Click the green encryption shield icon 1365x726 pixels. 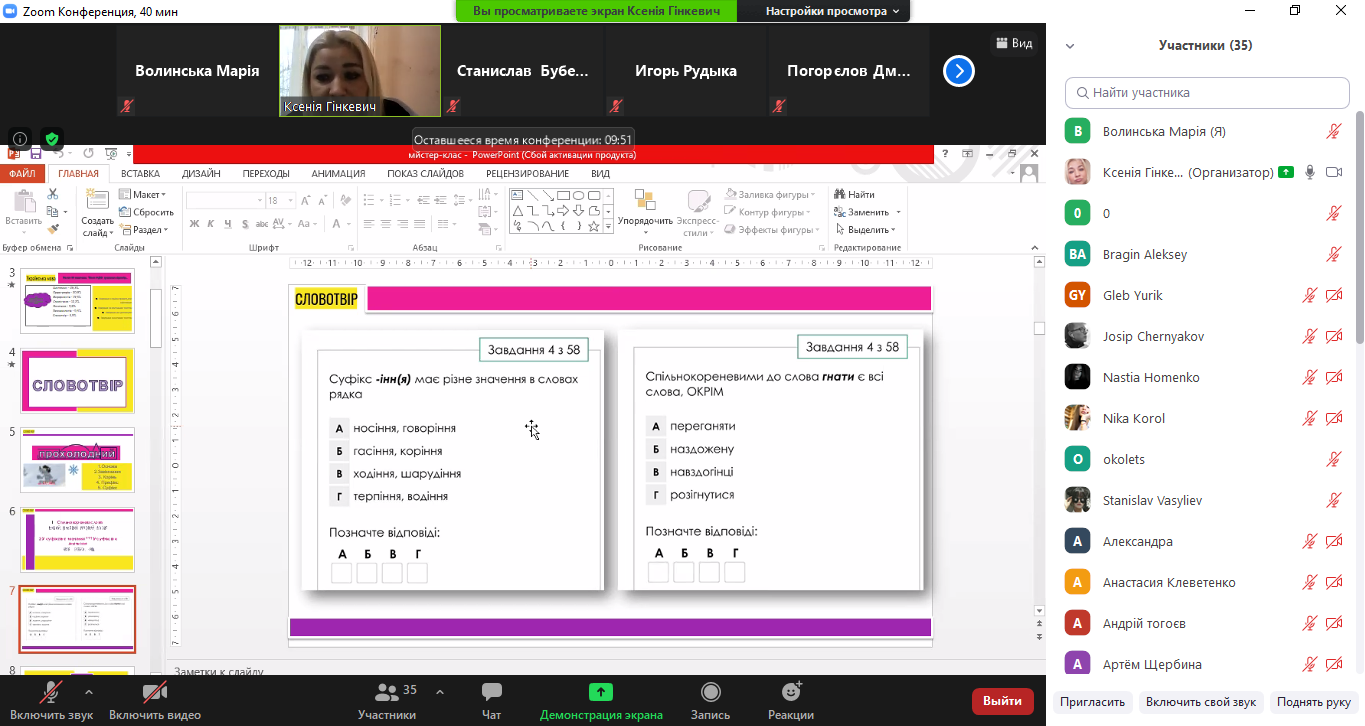52,139
